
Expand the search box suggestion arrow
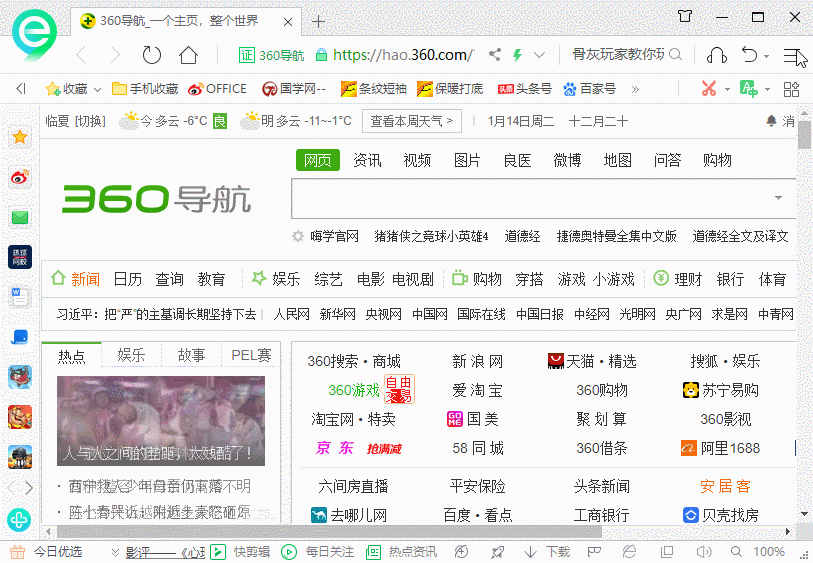pos(778,198)
